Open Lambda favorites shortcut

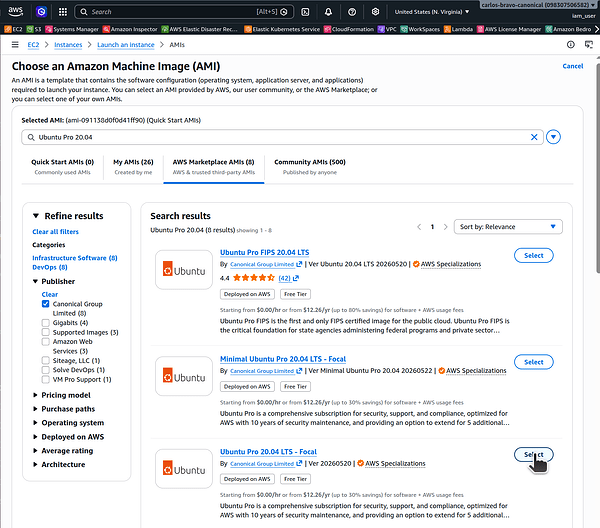pyautogui.click(x=458, y=29)
